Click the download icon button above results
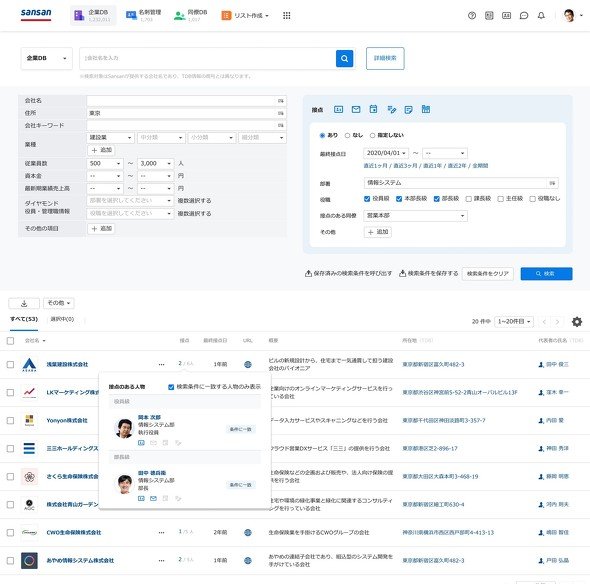Screen dimensions: 590x584 point(24,303)
